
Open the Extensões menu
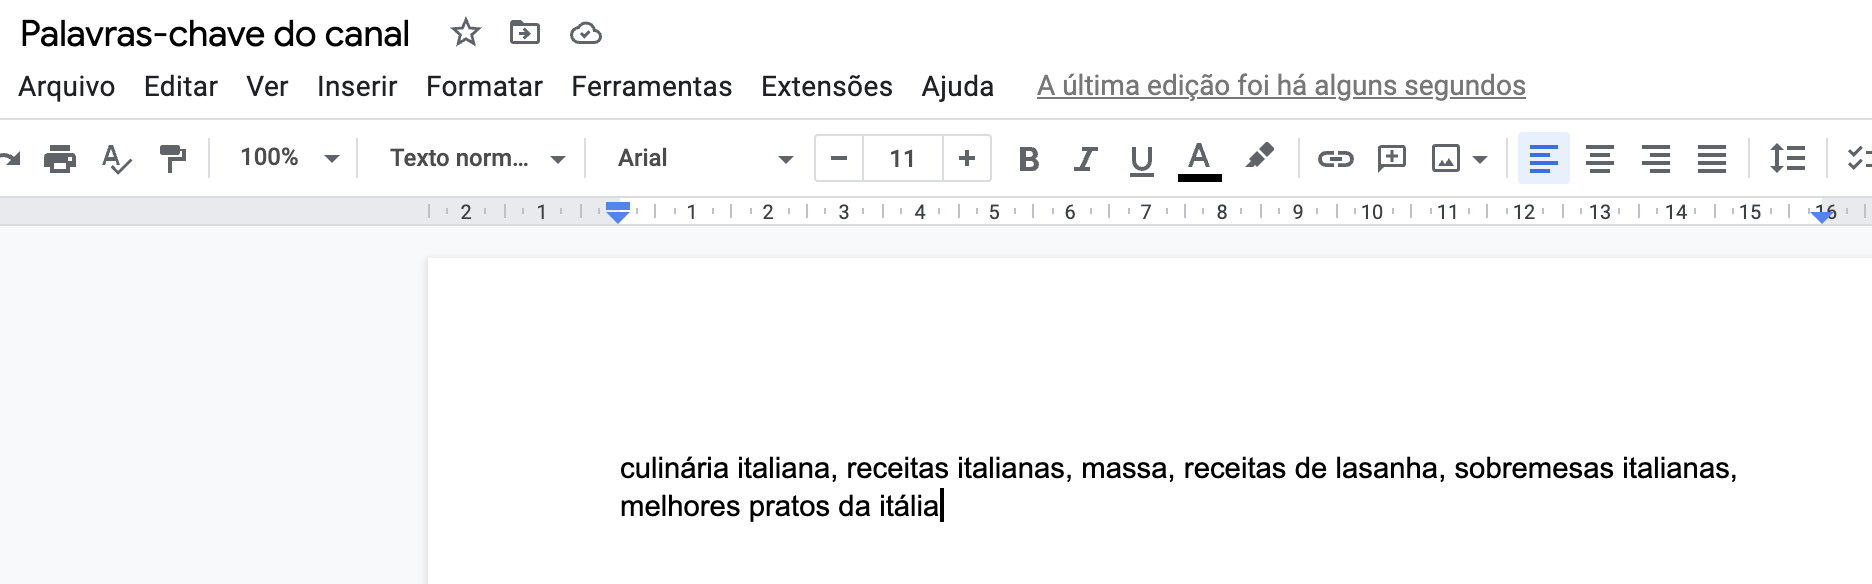pyautogui.click(x=827, y=86)
